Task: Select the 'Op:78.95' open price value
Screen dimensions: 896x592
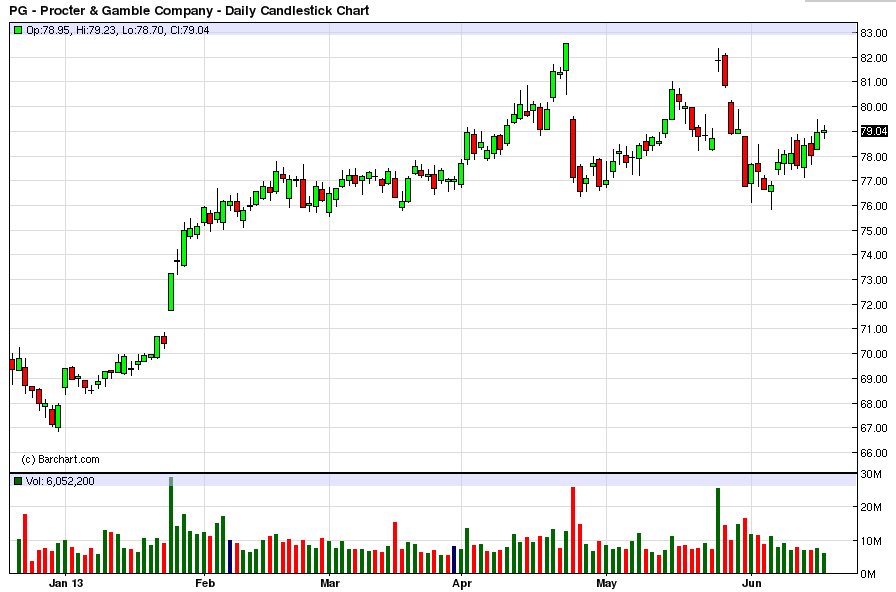Action: (49, 30)
